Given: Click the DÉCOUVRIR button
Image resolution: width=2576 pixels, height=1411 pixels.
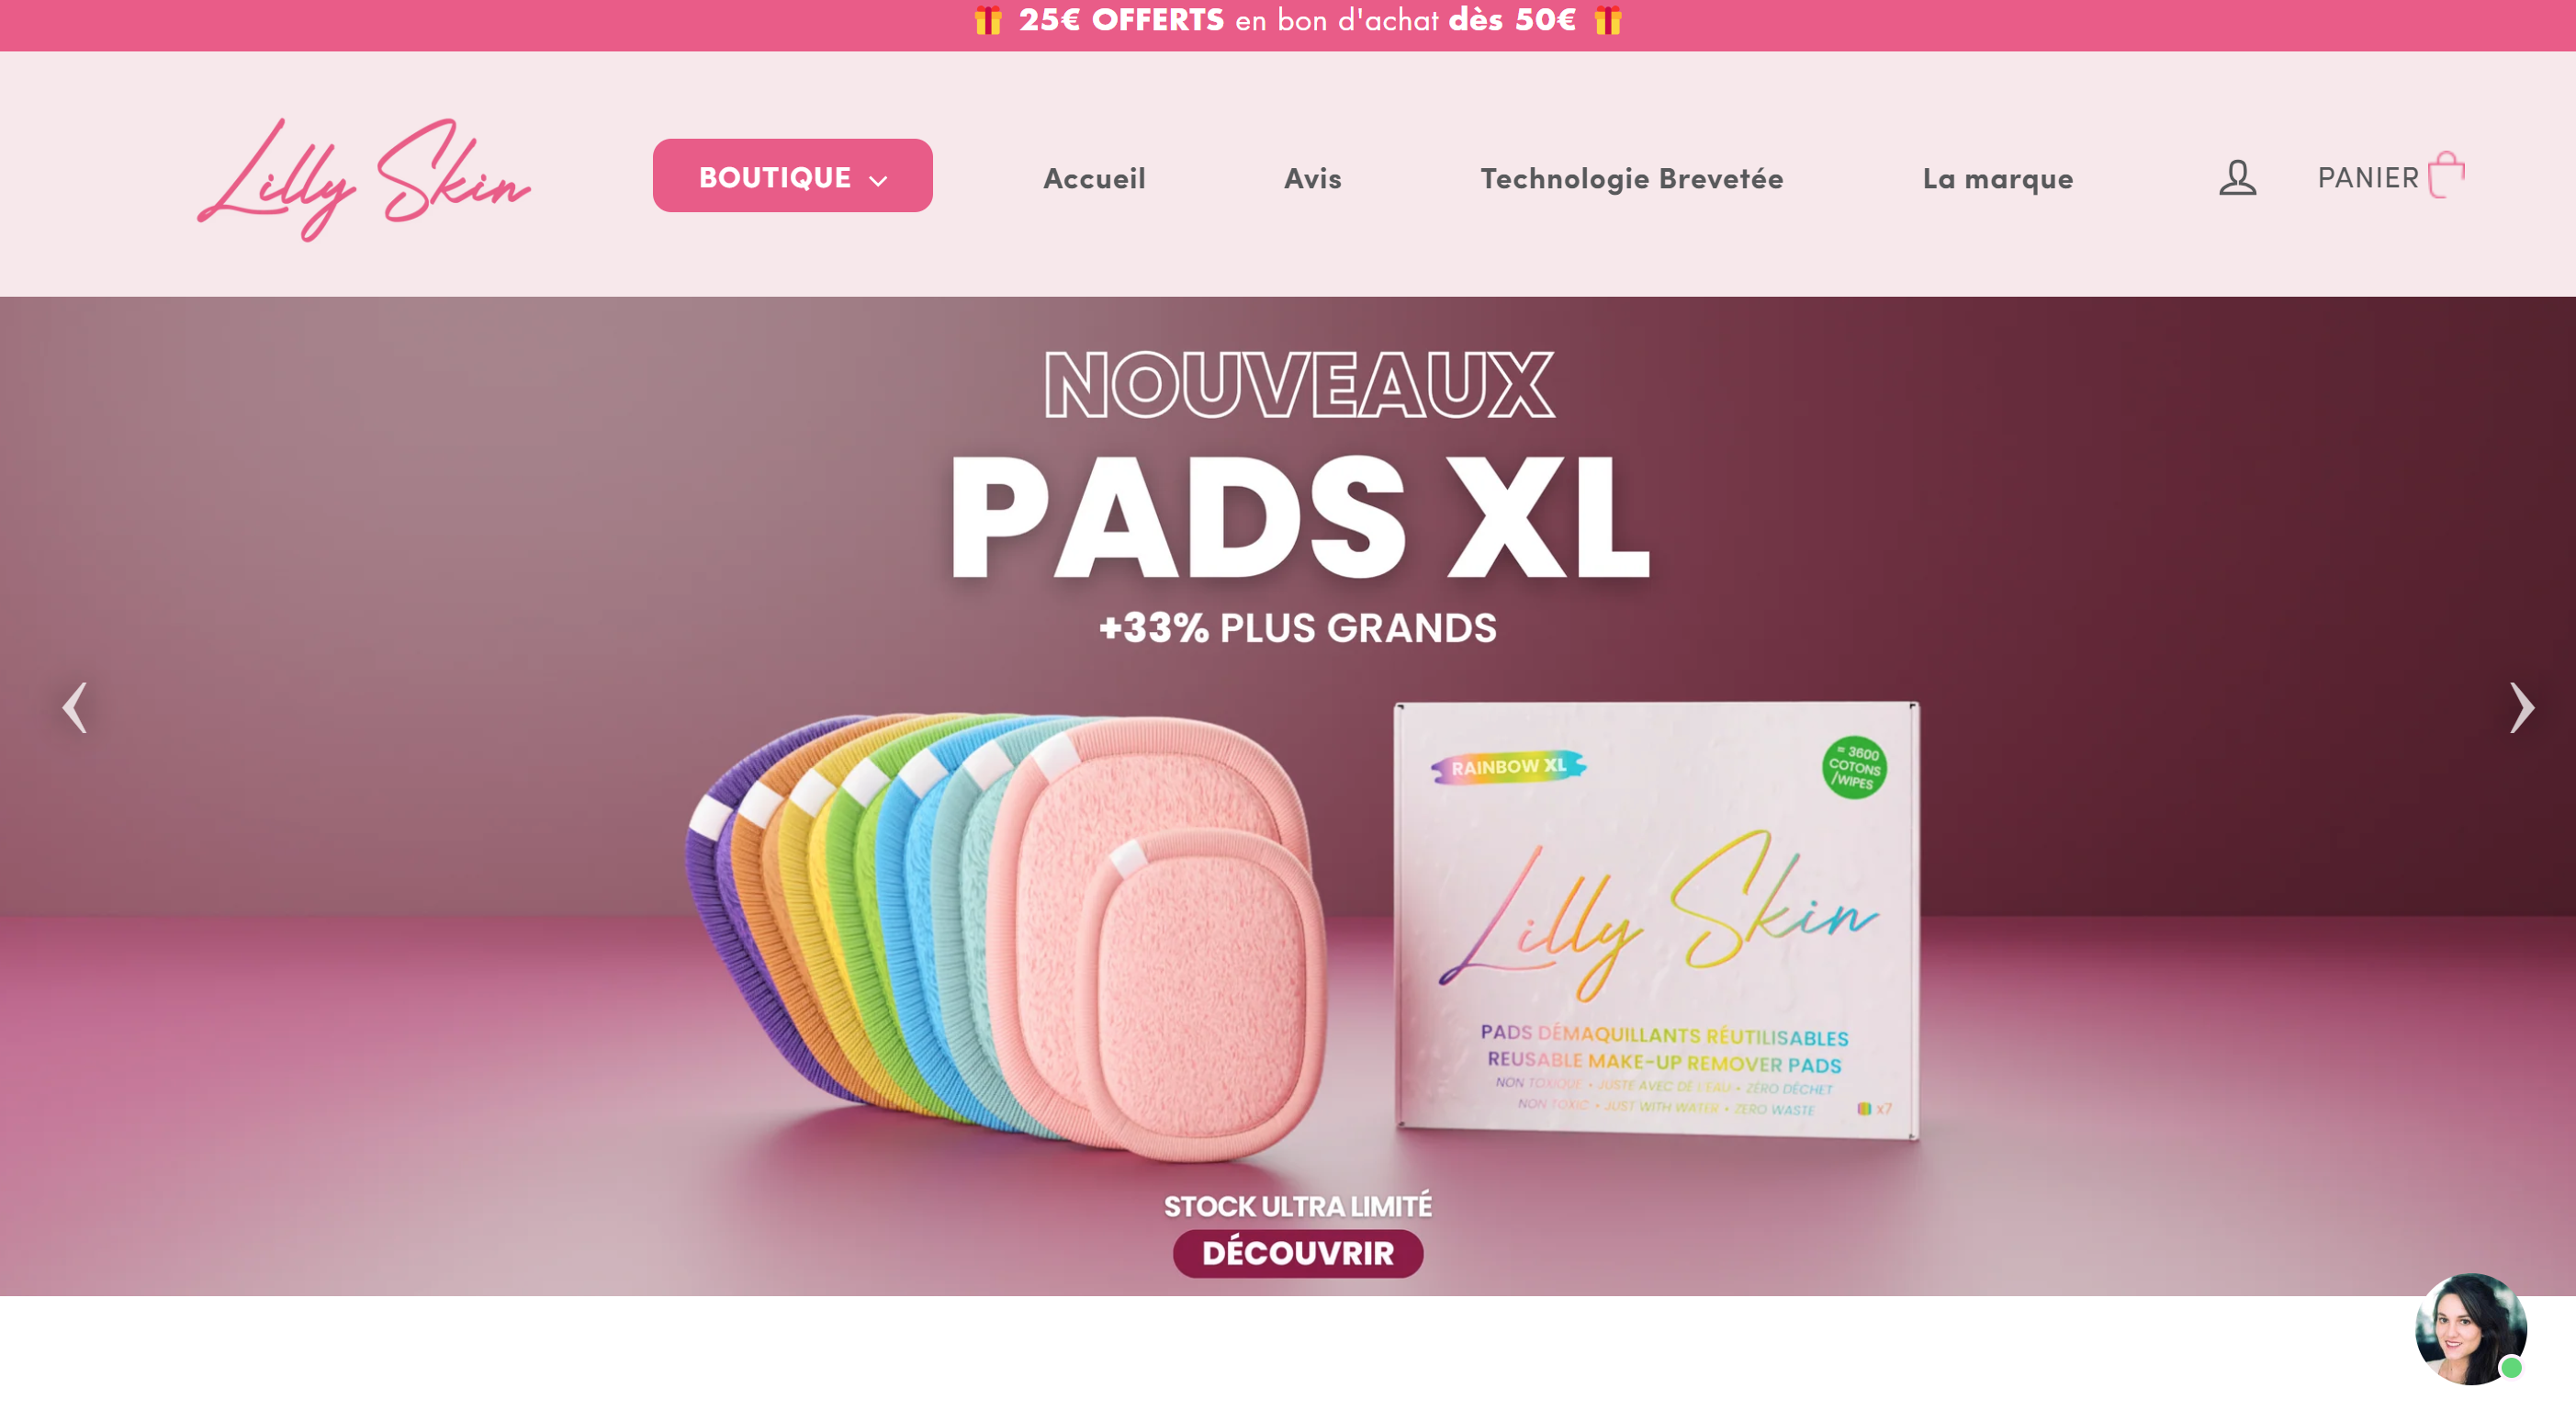Looking at the screenshot, I should (x=1297, y=1253).
